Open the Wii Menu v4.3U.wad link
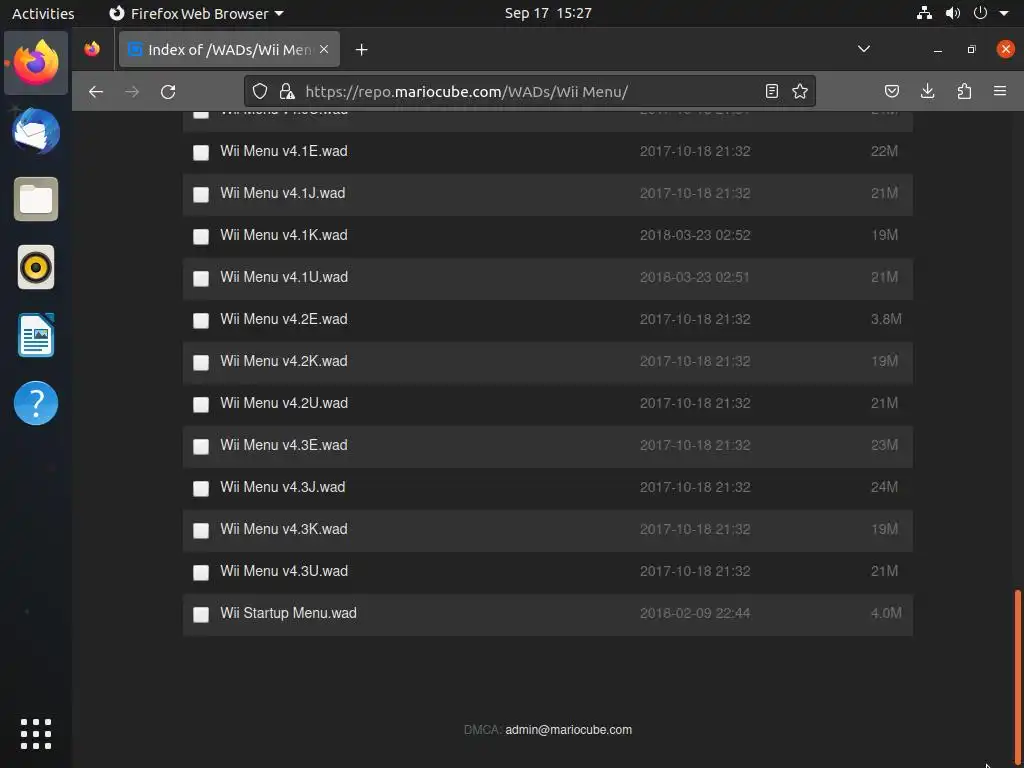Screen dimensions: 1024x768 tap(284, 570)
